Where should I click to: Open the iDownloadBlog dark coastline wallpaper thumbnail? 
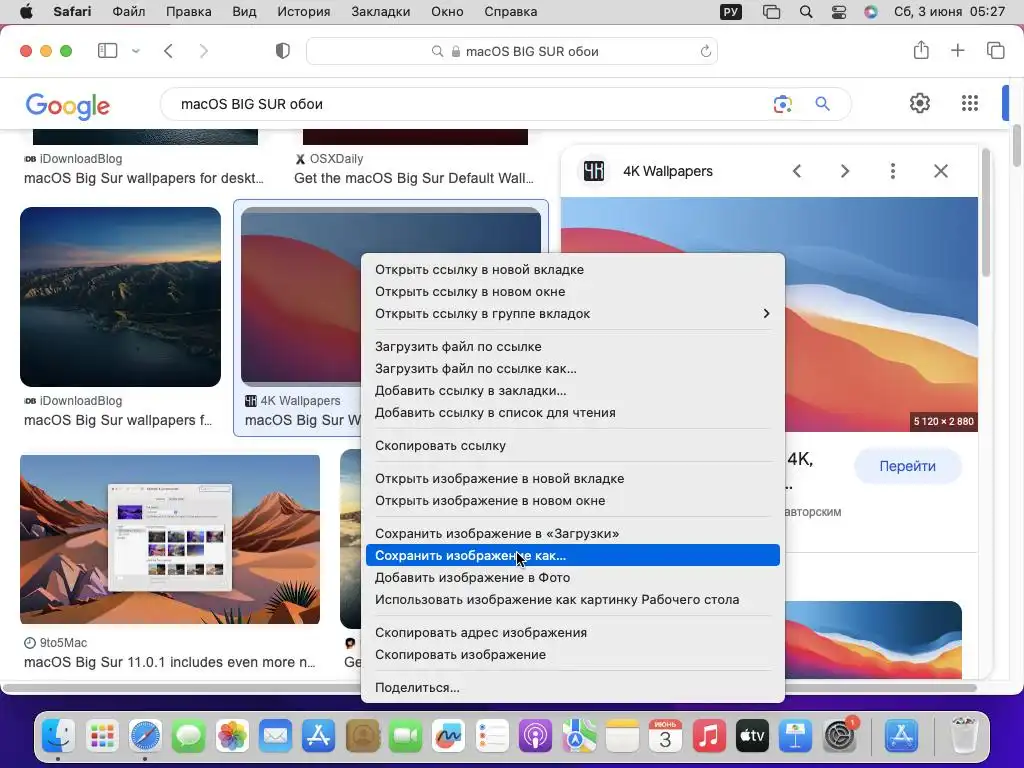(120, 297)
